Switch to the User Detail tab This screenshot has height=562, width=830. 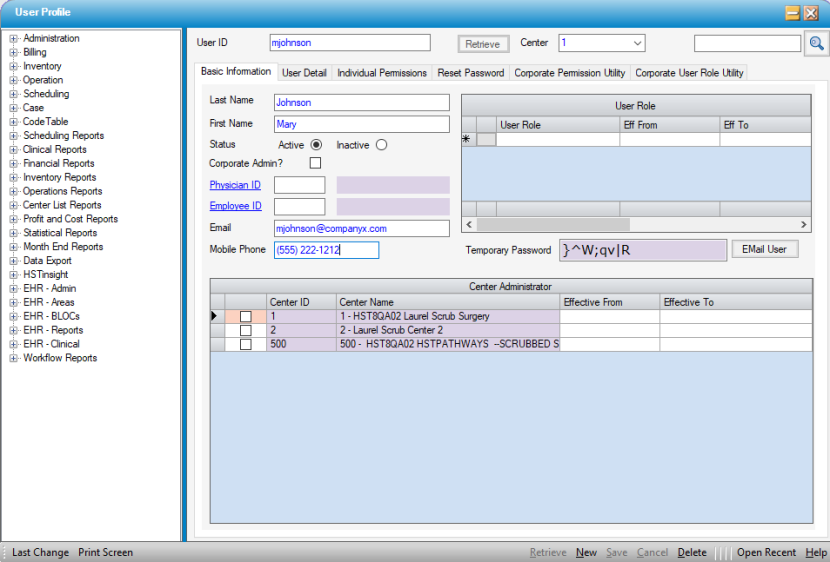tap(304, 73)
